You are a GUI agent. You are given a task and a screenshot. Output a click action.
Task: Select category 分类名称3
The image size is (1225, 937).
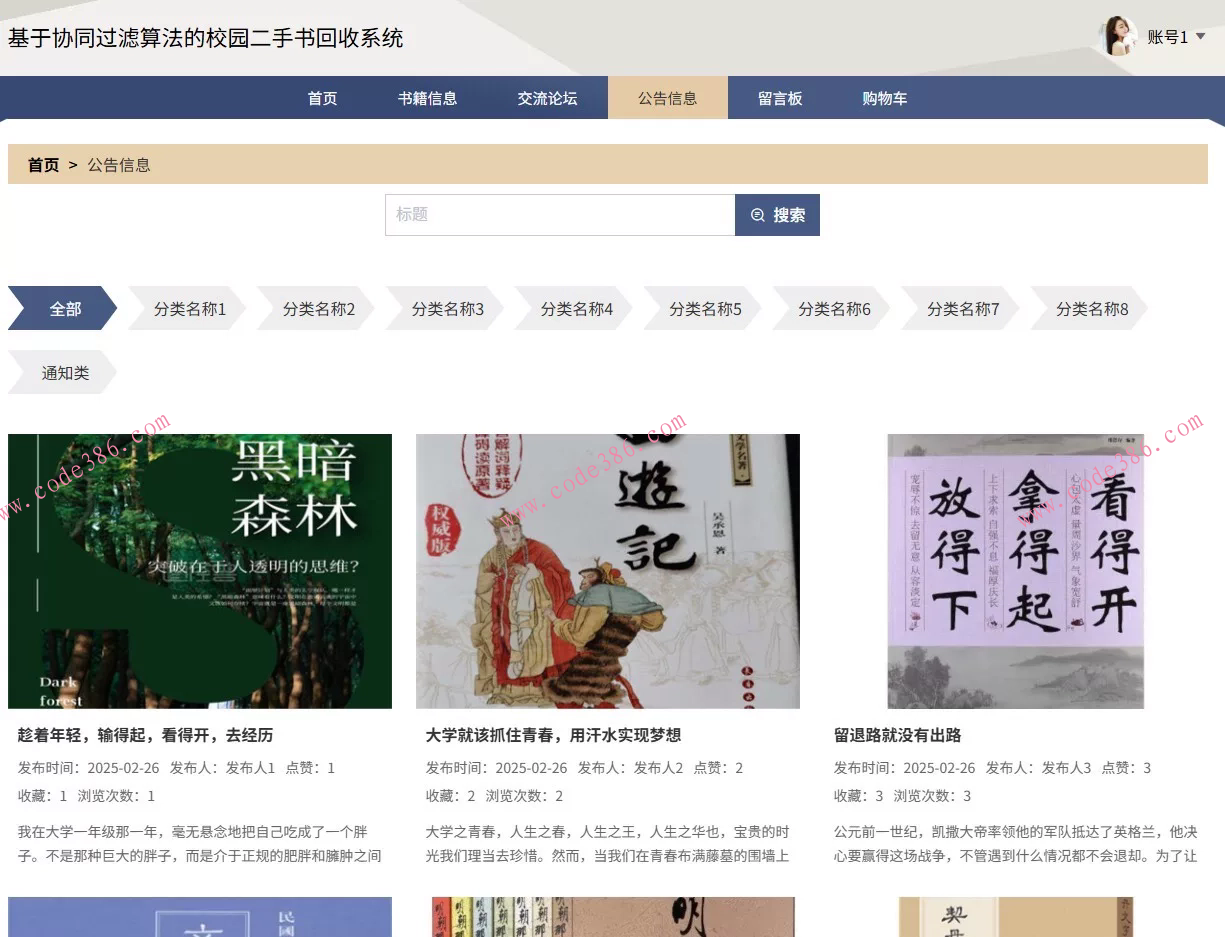446,308
